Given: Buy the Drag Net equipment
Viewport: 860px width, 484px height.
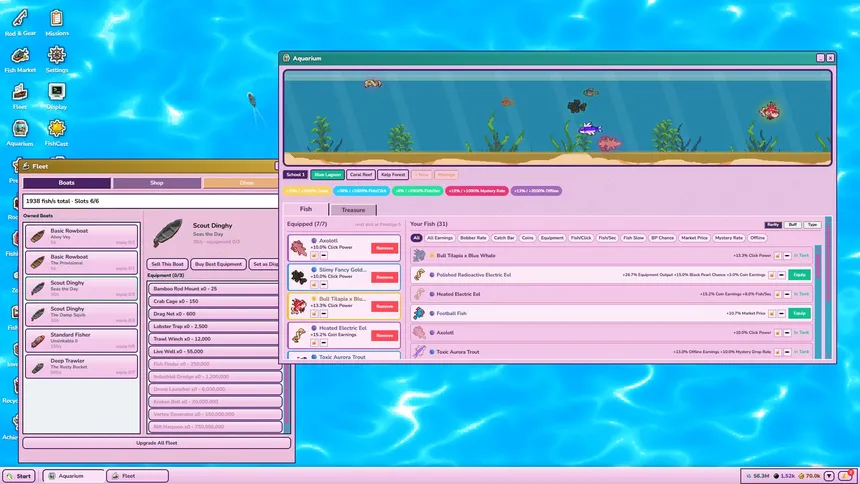Looking at the screenshot, I should click(215, 314).
